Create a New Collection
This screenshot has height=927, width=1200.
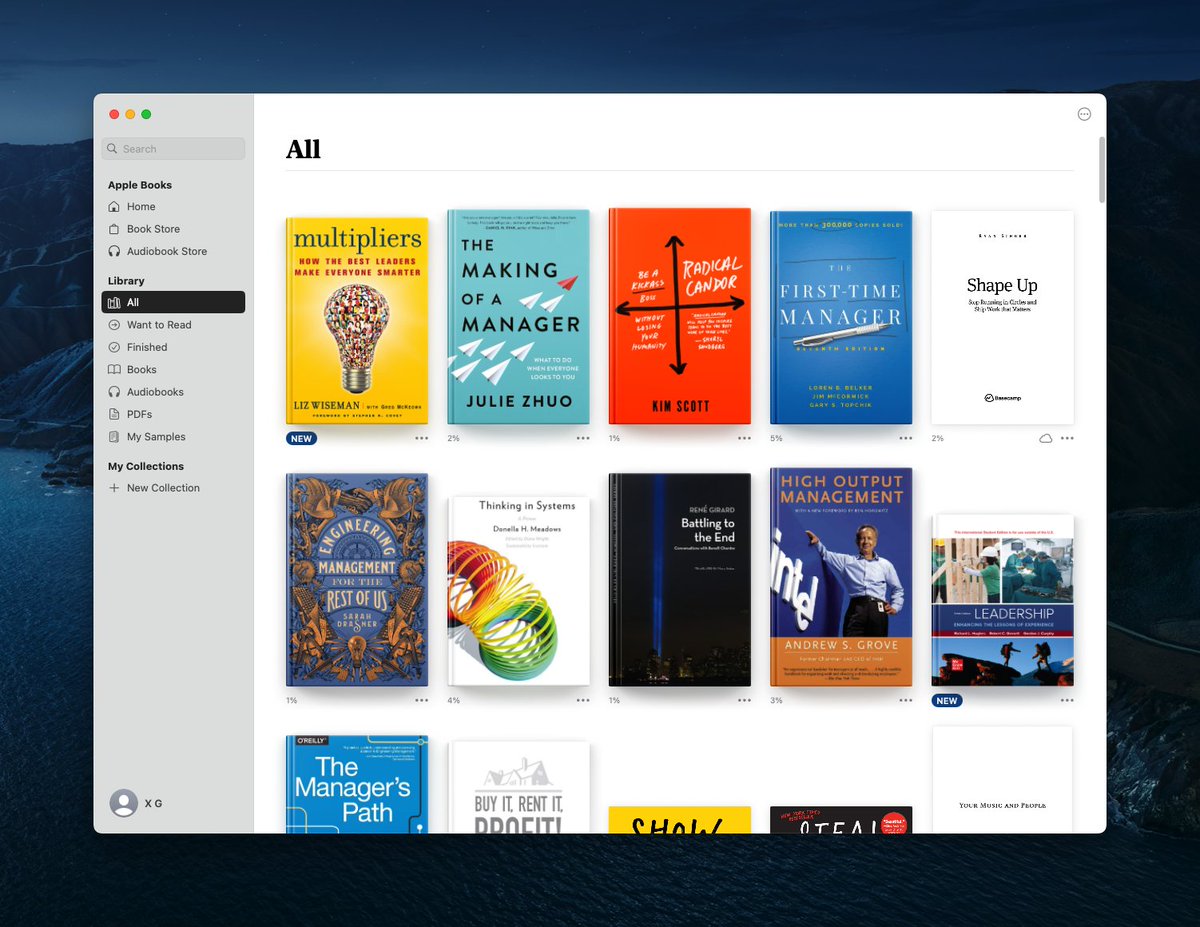coord(173,488)
